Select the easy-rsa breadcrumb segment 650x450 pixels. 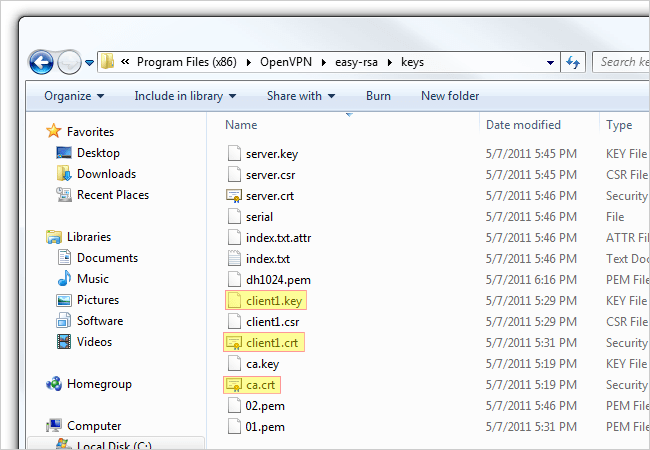pyautogui.click(x=356, y=63)
